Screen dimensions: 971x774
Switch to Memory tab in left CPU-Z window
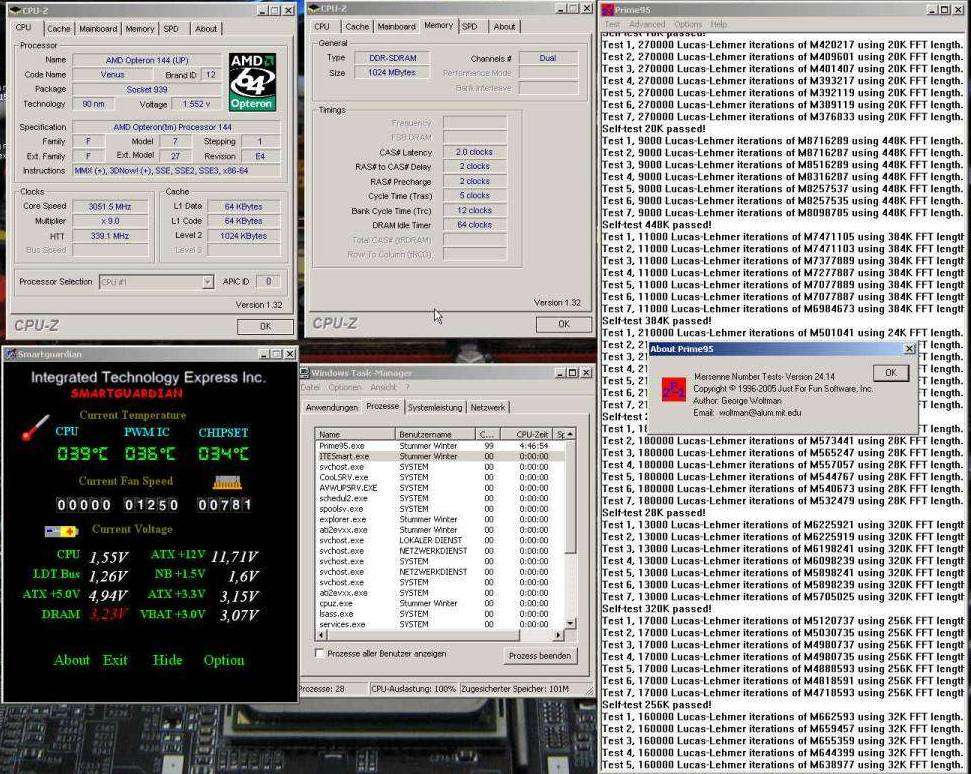click(140, 28)
